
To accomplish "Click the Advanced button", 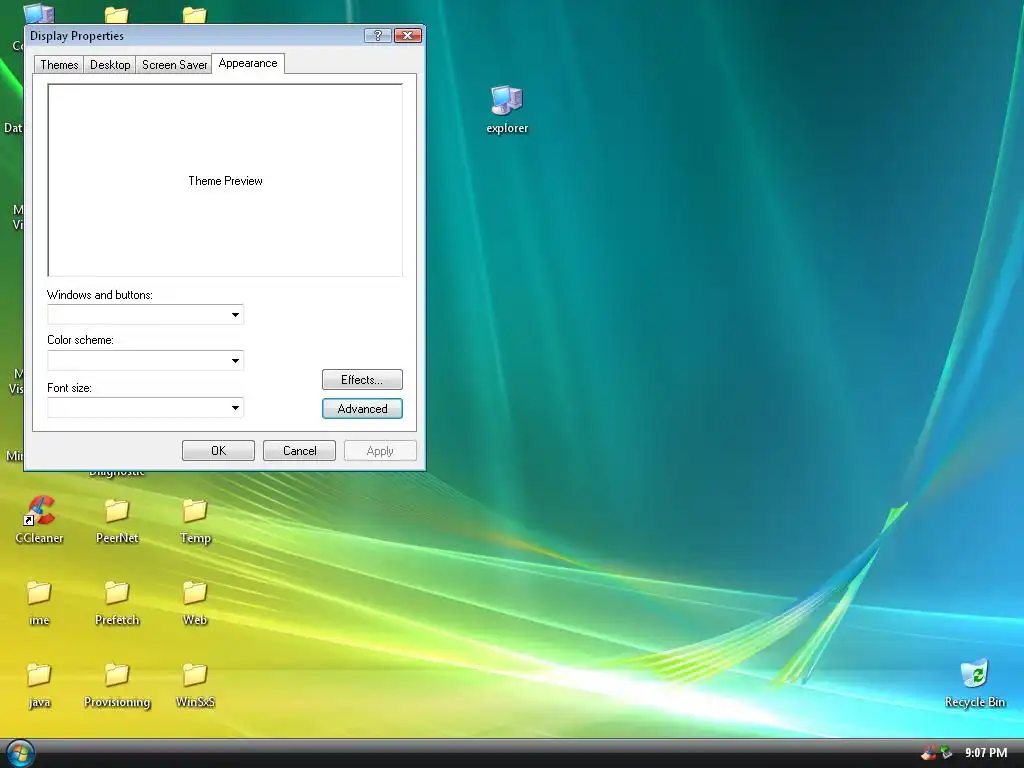I will [362, 409].
